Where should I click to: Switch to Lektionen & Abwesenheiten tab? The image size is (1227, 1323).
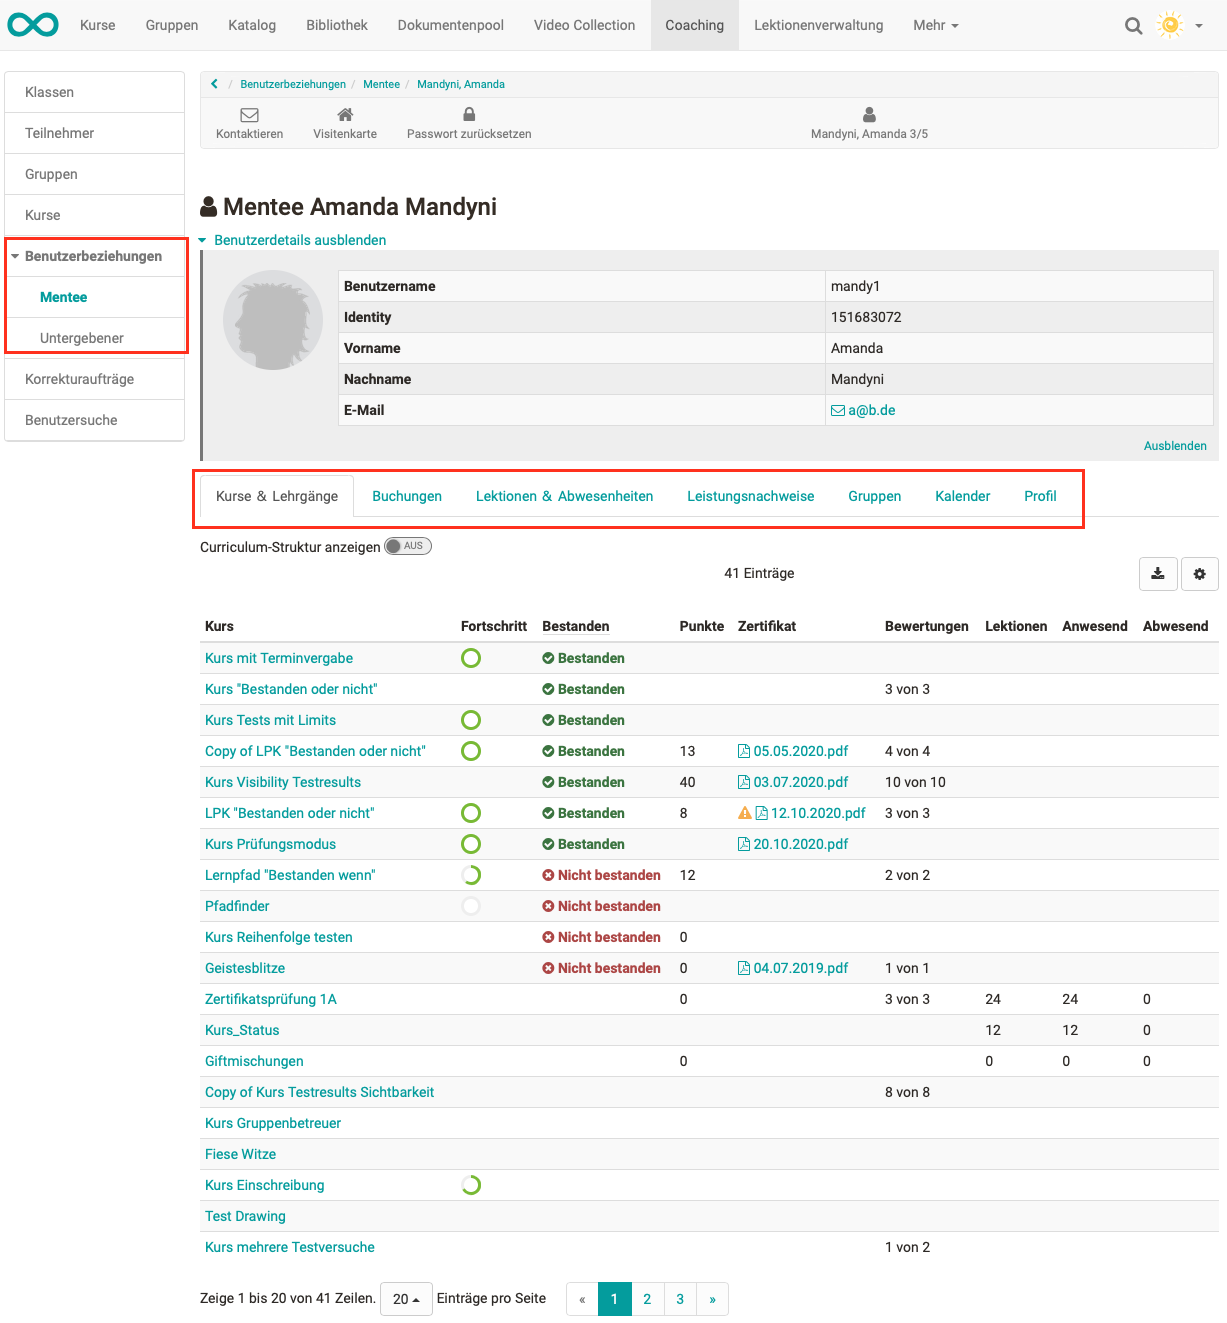point(564,496)
